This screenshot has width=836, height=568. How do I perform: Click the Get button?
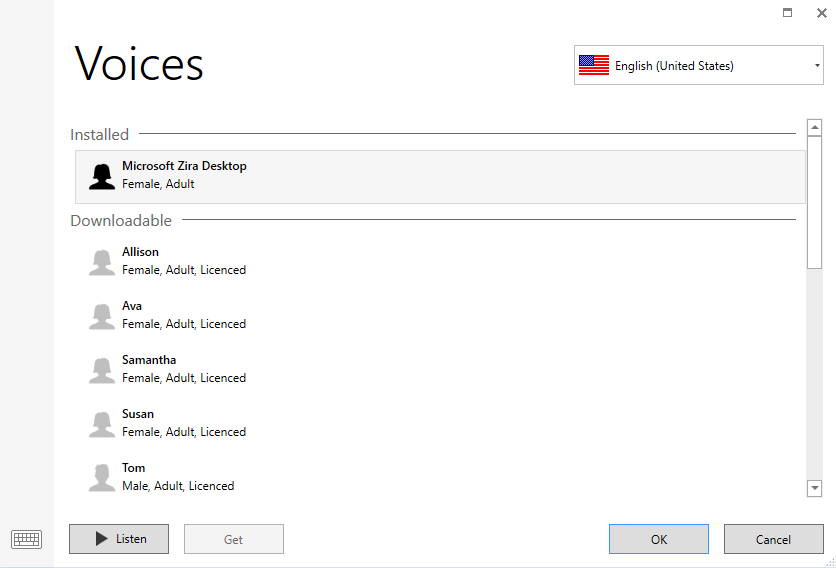click(234, 539)
